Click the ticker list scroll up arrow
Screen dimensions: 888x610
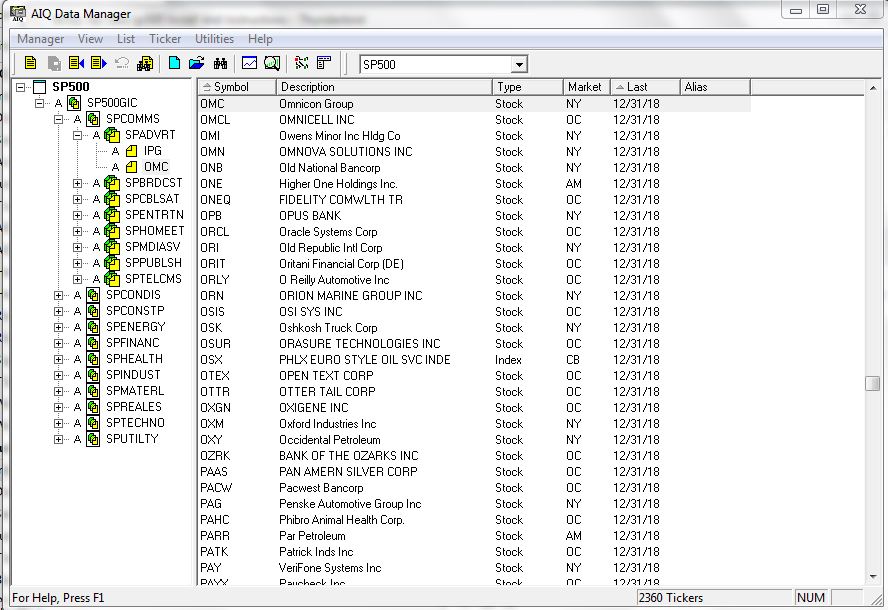(x=873, y=88)
